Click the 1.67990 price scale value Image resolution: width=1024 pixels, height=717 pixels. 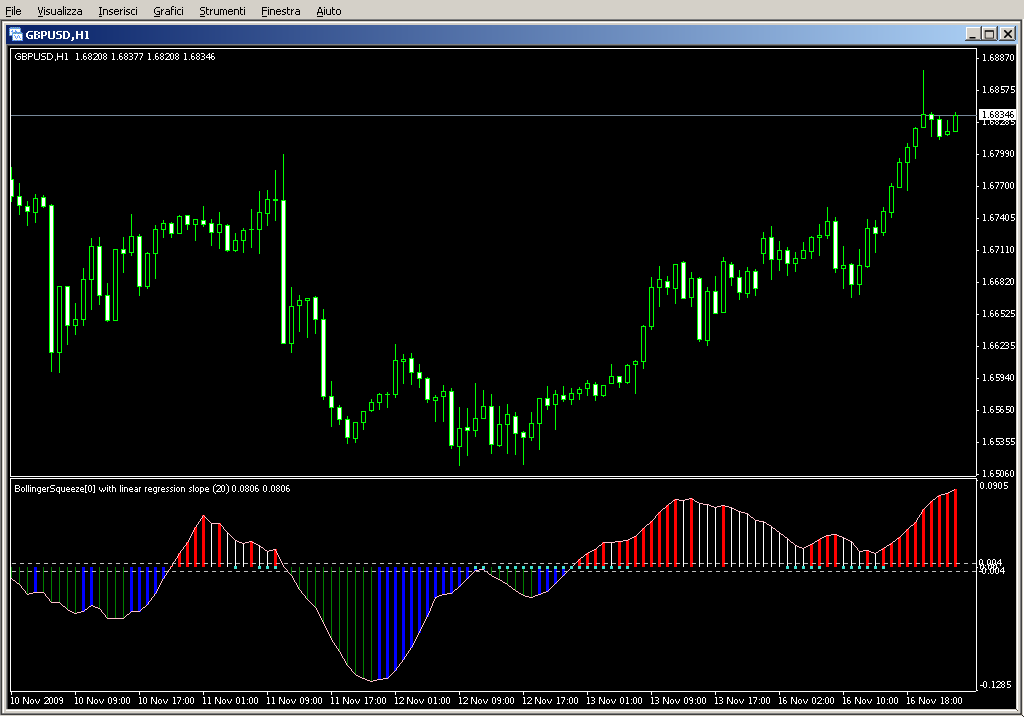998,153
